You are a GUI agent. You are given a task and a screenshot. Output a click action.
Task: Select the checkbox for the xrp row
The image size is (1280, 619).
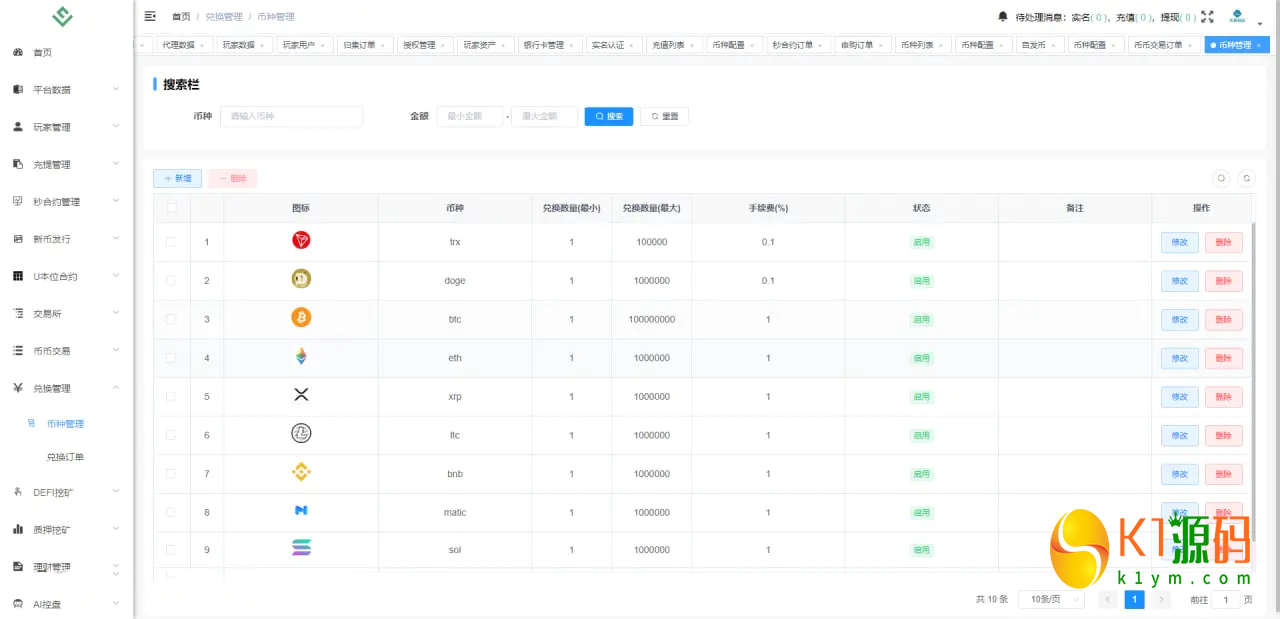click(x=172, y=396)
